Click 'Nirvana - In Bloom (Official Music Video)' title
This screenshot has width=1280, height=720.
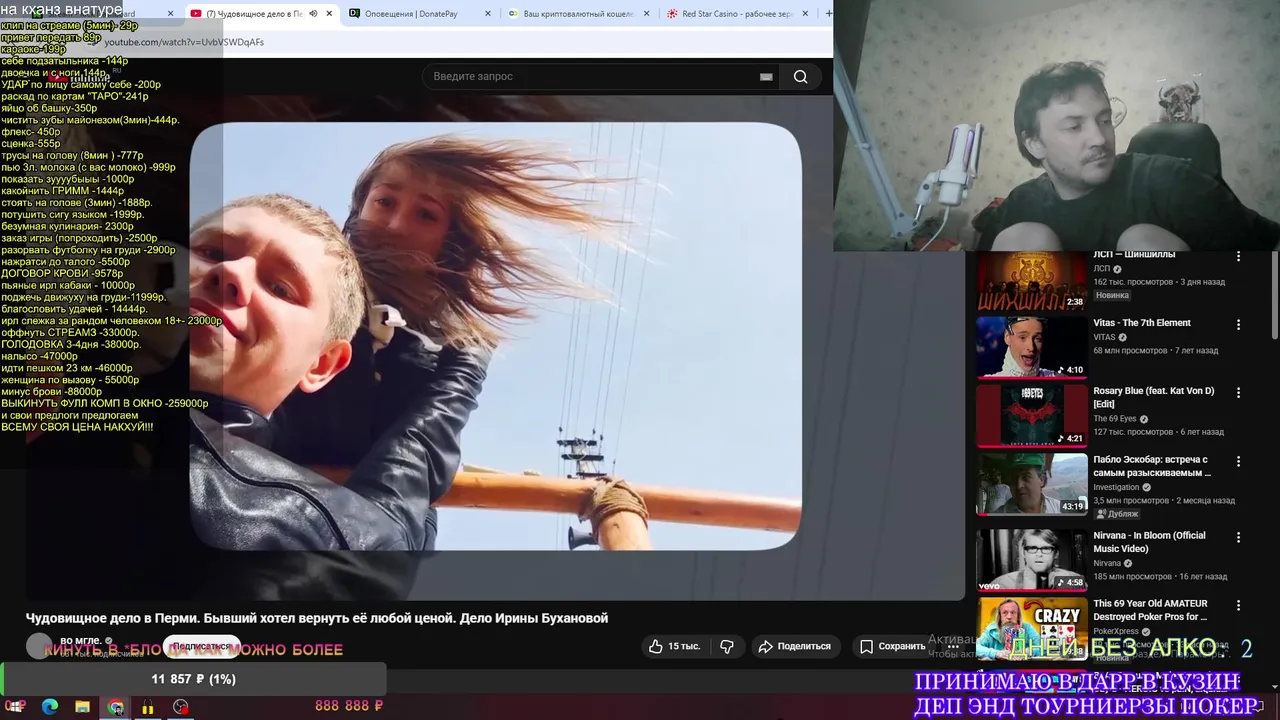point(1149,541)
